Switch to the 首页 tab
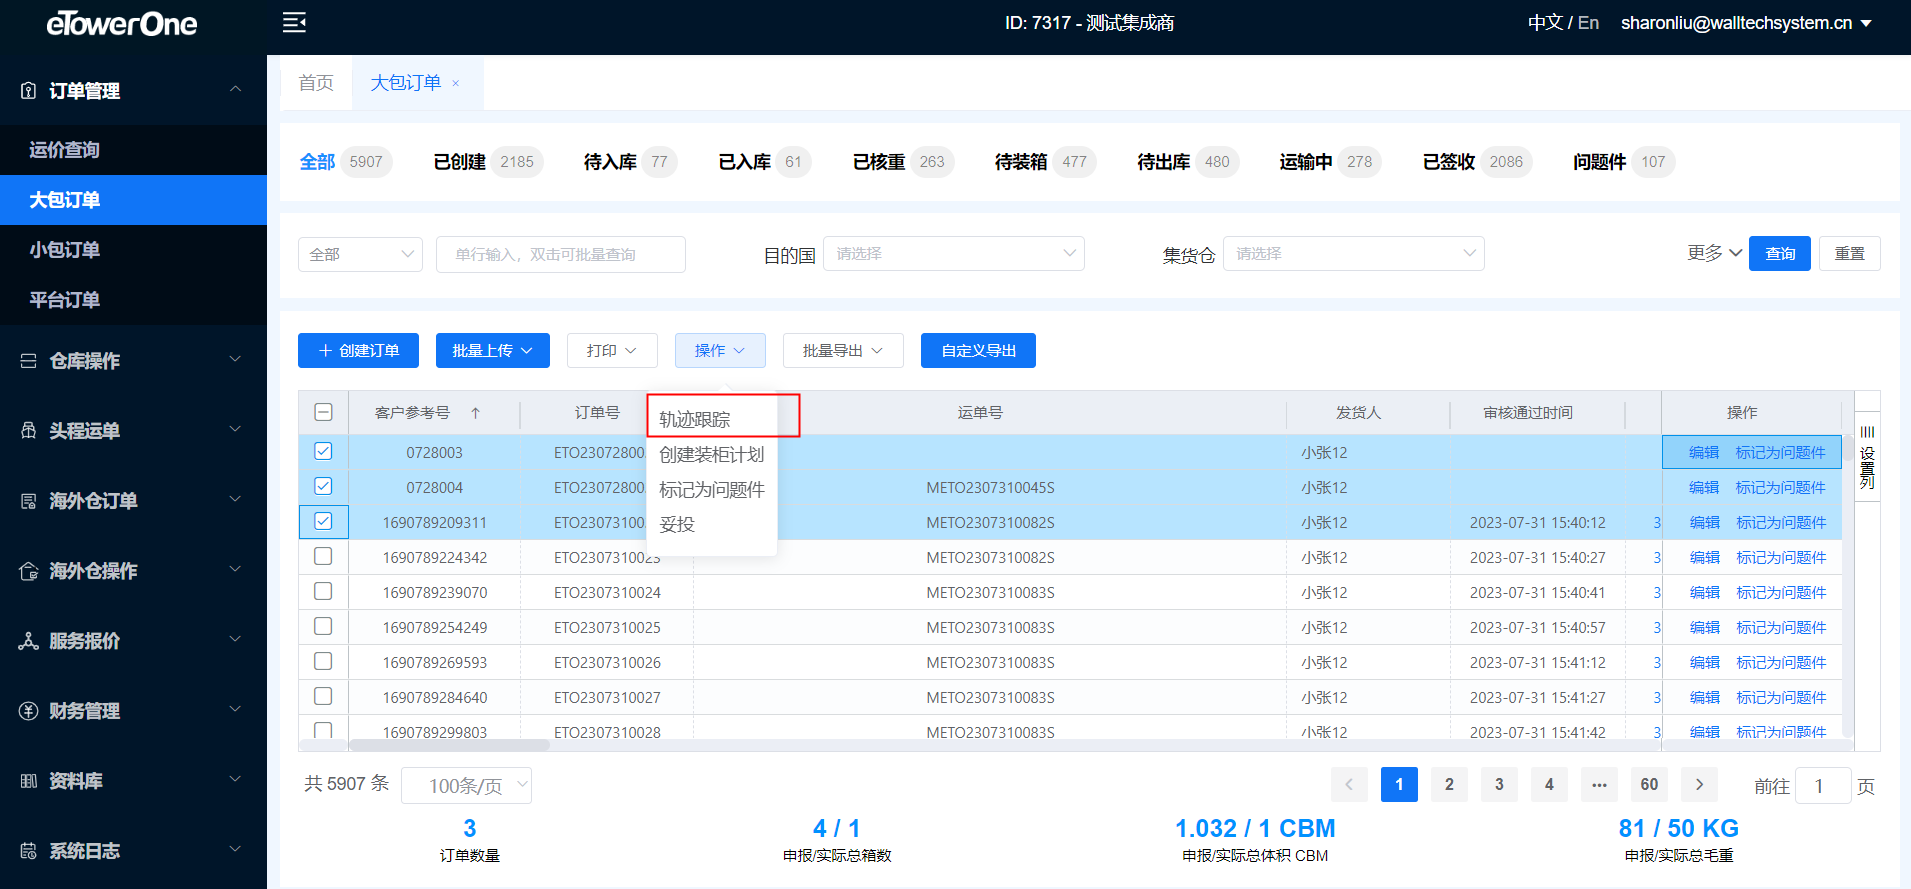Viewport: 1911px width, 889px height. 316,83
